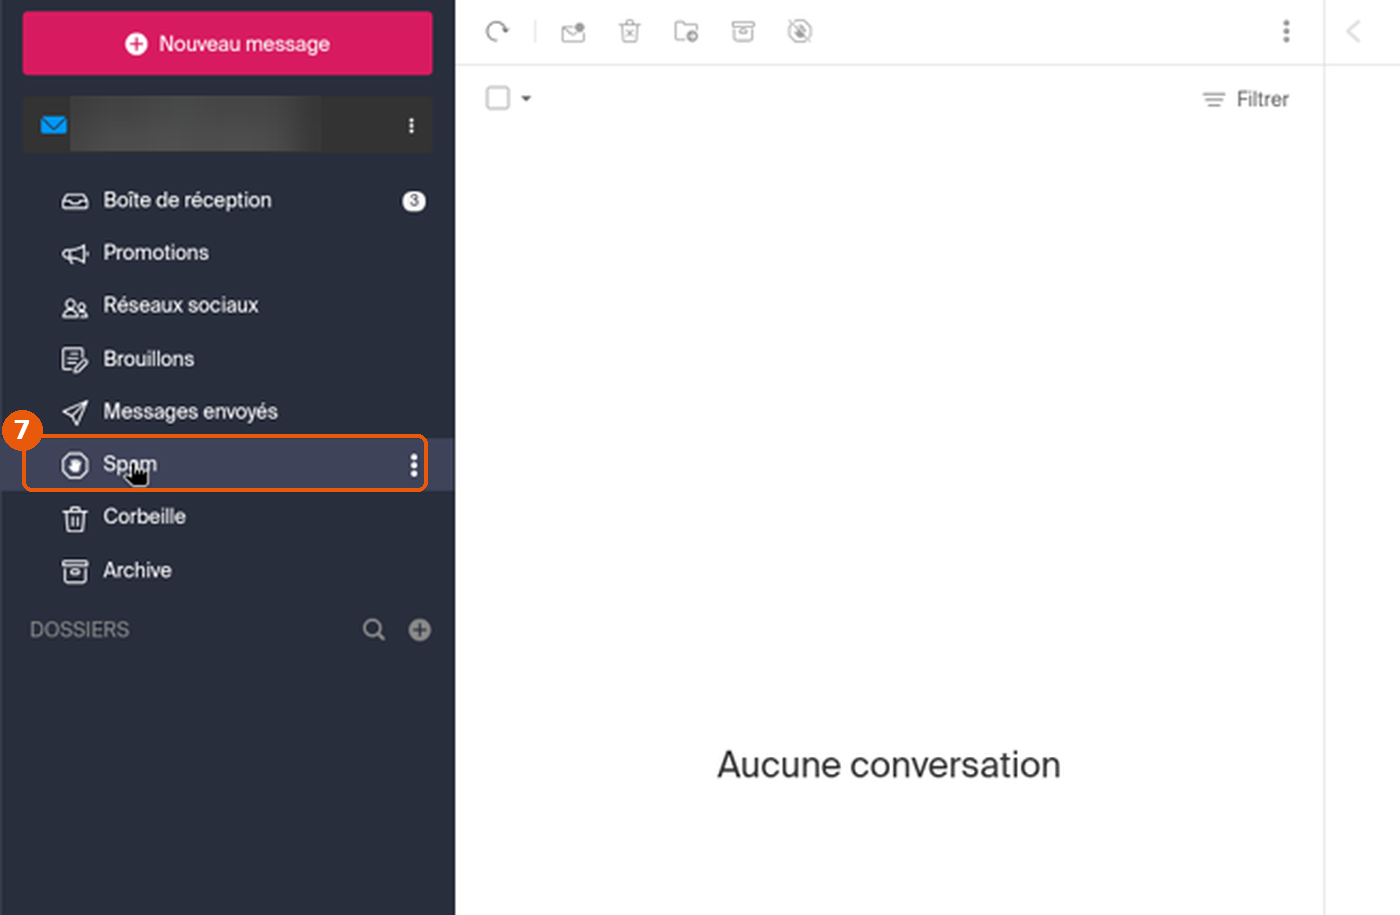The image size is (1400, 915).
Task: Move to folder using the folder icon
Action: pyautogui.click(x=686, y=32)
